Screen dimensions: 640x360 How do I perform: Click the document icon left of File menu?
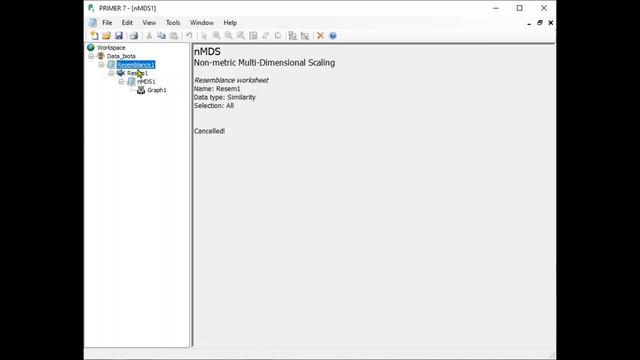coord(93,23)
